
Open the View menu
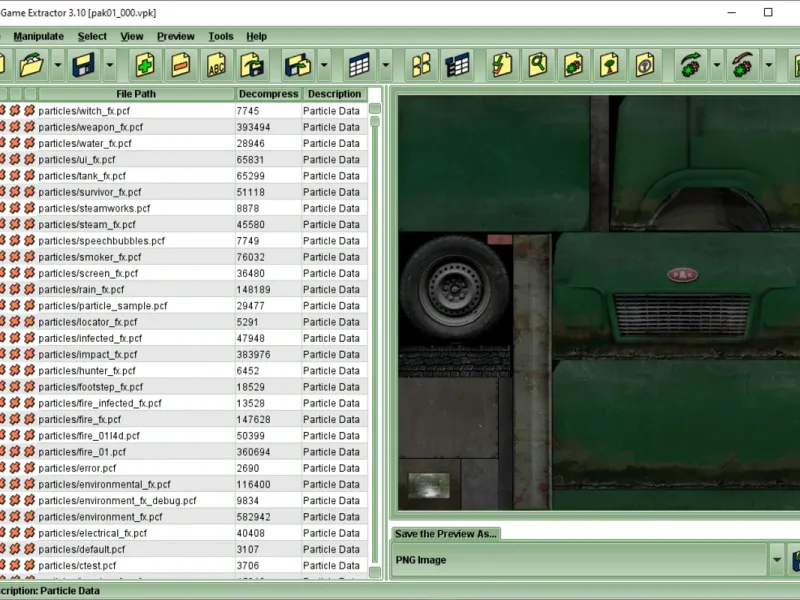click(132, 36)
